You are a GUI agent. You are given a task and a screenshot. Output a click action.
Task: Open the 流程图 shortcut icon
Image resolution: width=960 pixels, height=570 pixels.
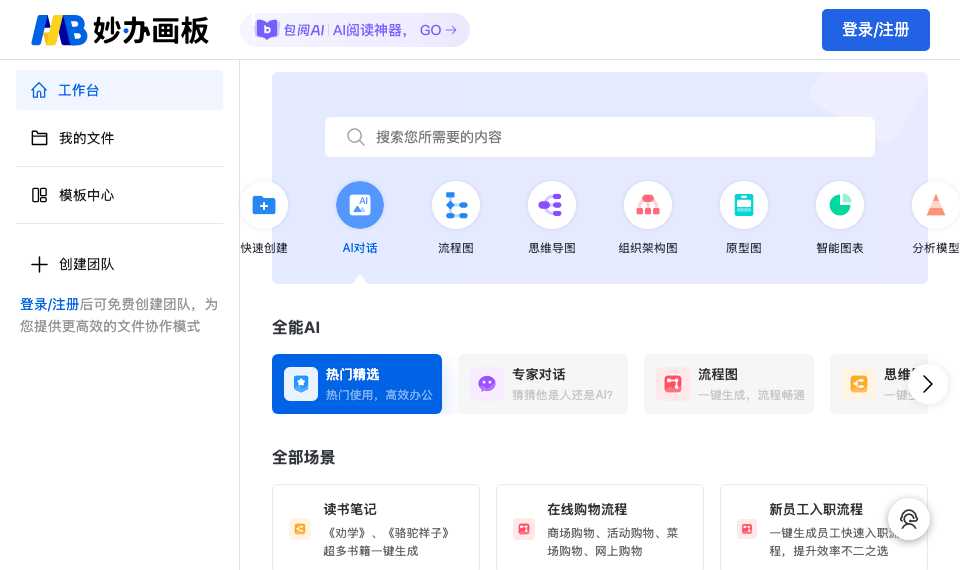coord(456,205)
